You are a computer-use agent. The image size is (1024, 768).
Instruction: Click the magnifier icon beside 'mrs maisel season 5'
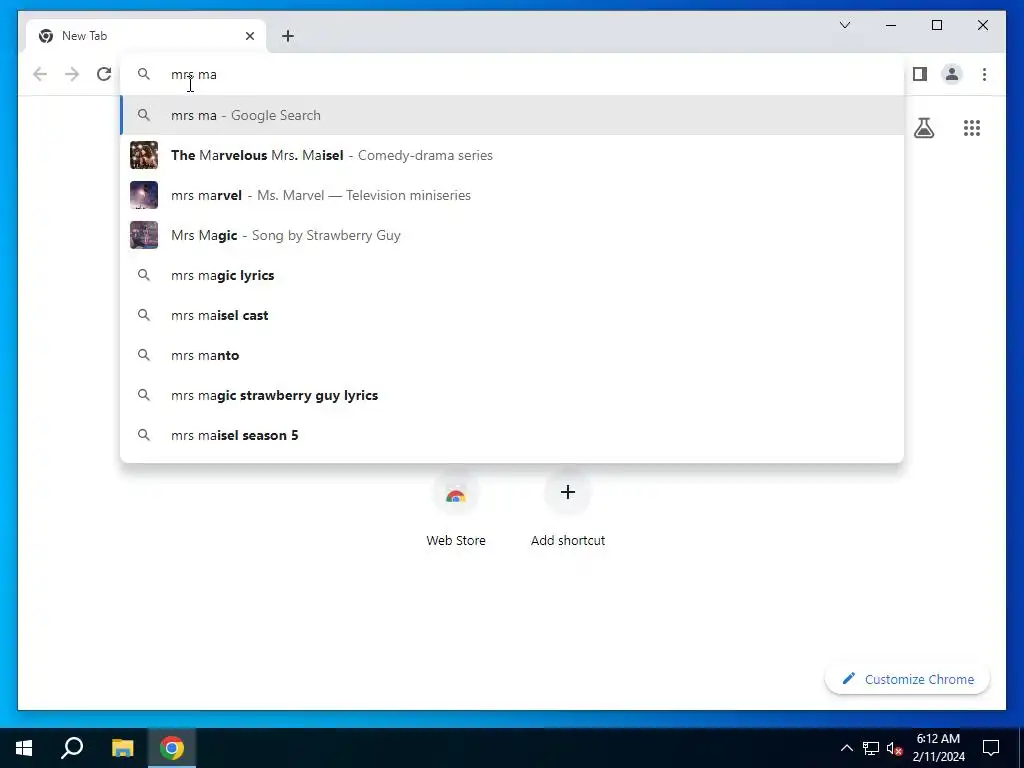click(144, 435)
